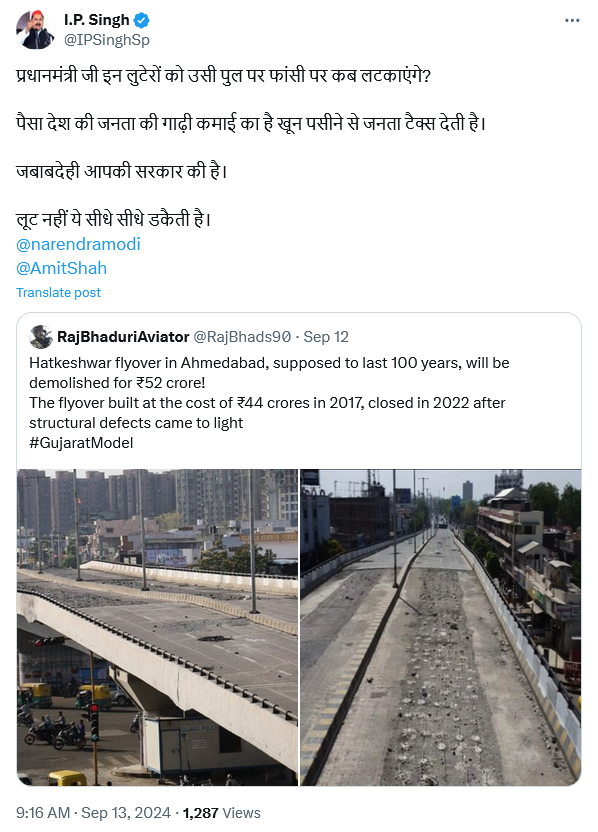This screenshot has height=832, width=598.
Task: Click the I.P. Singh display name
Action: click(97, 20)
